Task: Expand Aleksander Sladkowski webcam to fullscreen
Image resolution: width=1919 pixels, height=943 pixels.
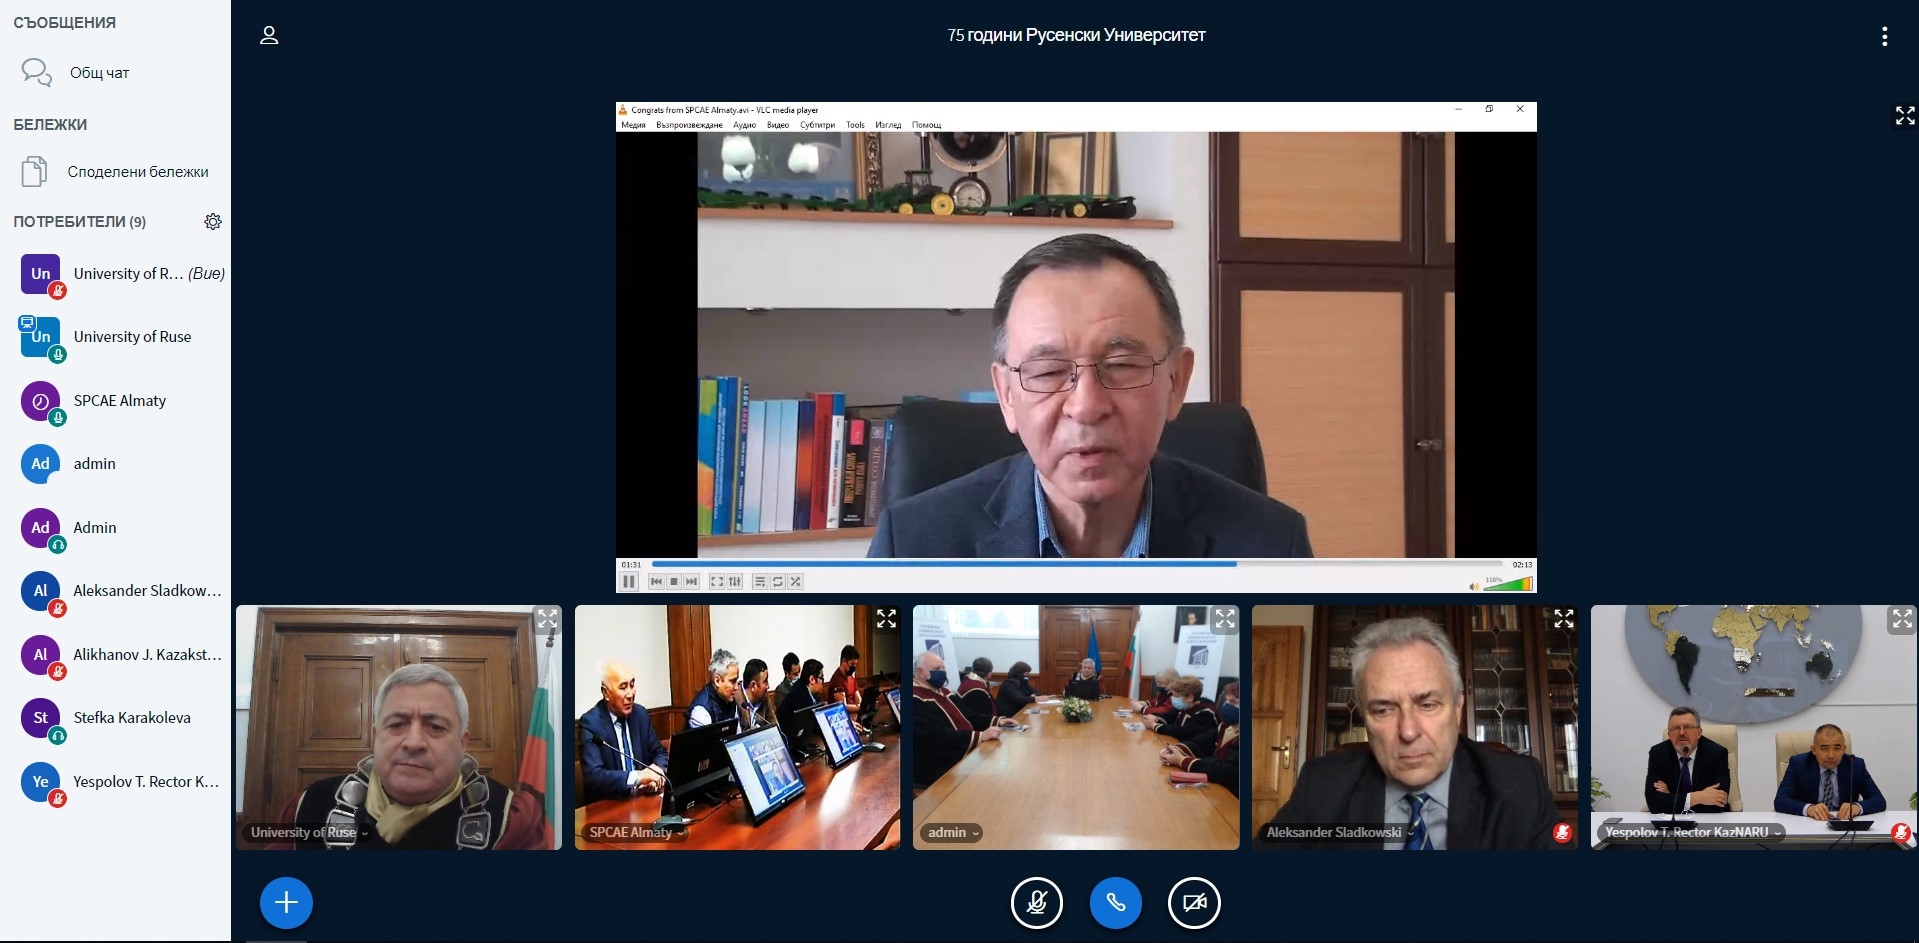Action: tap(1564, 619)
